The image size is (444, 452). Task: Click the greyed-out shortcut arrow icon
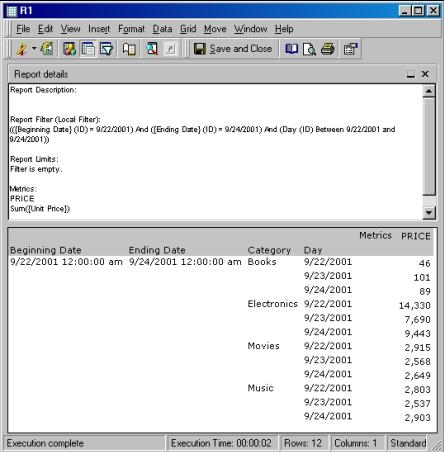click(x=171, y=49)
